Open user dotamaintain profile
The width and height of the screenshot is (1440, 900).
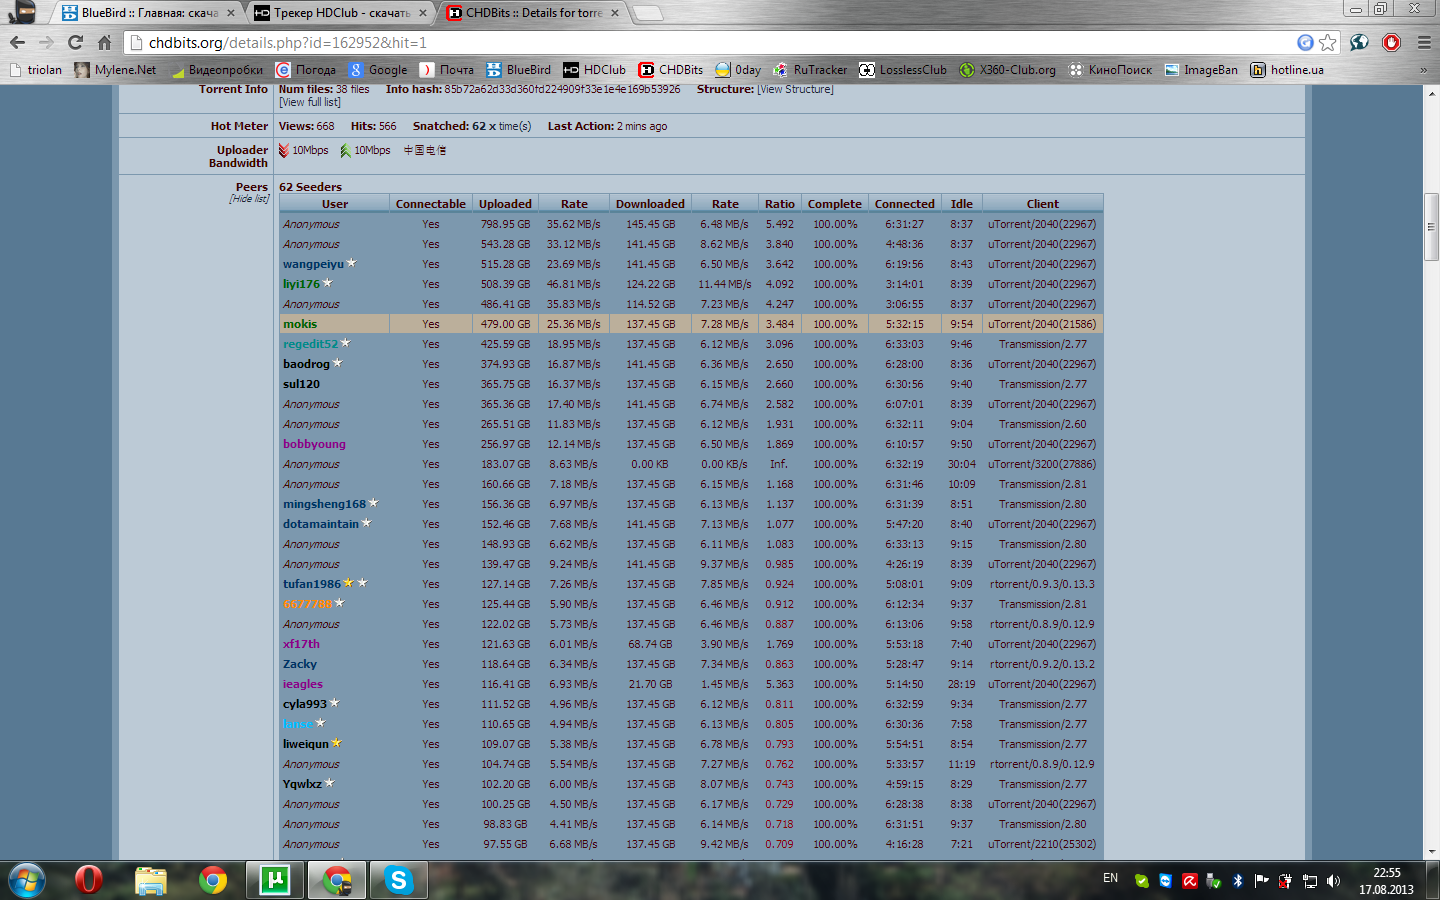tap(320, 524)
